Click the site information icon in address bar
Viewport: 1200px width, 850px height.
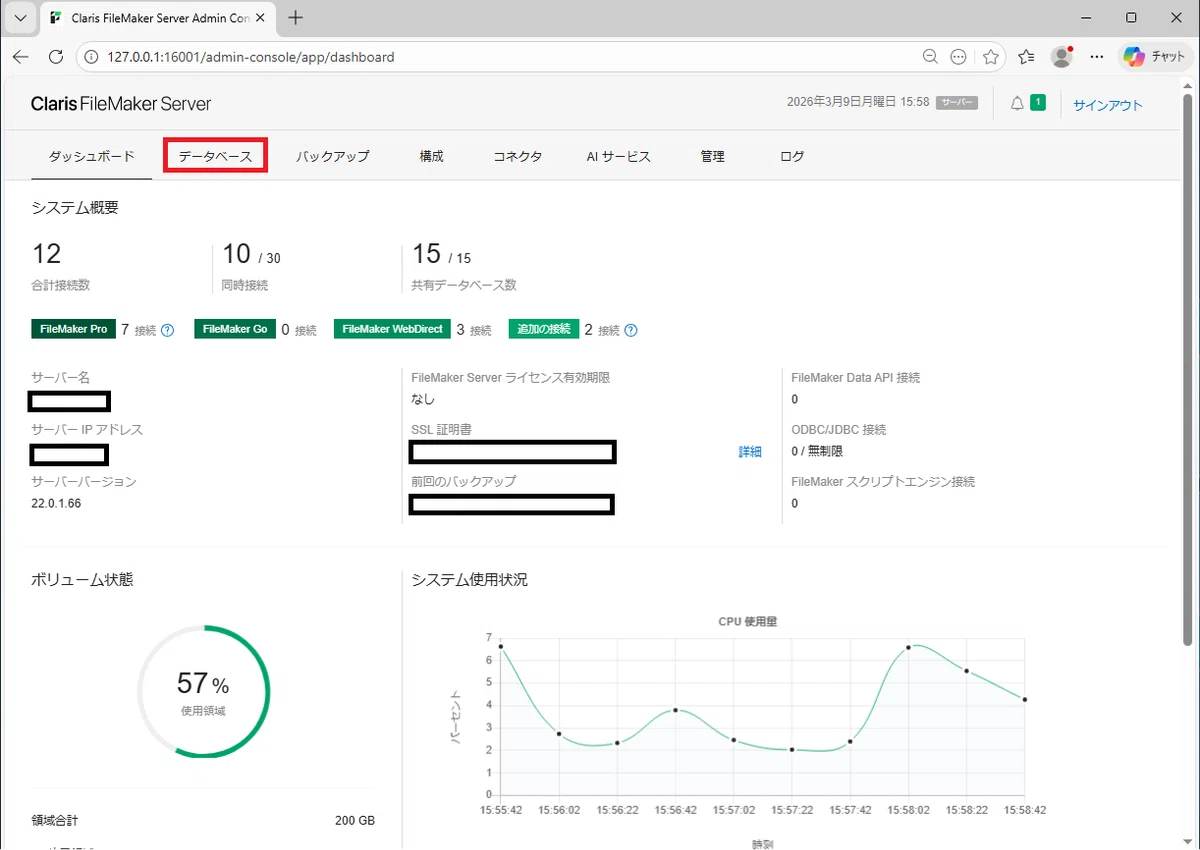91,57
